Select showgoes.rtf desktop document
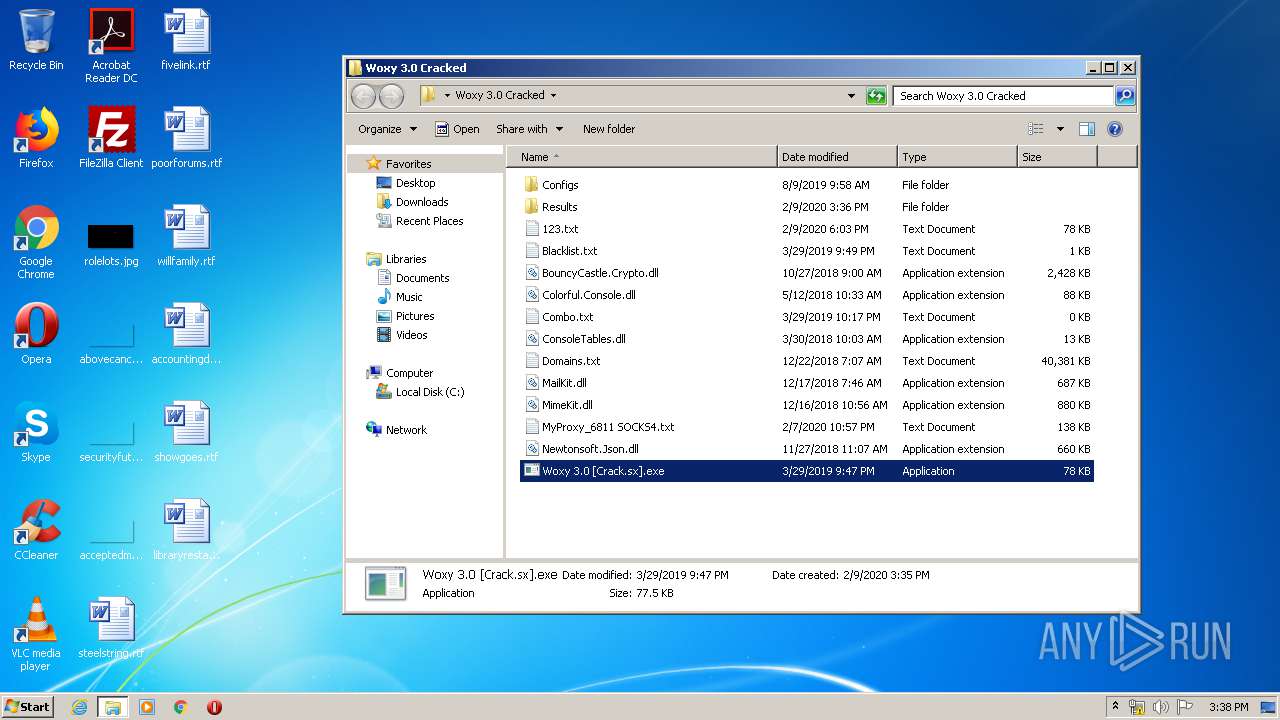This screenshot has width=1280, height=720. click(x=186, y=432)
